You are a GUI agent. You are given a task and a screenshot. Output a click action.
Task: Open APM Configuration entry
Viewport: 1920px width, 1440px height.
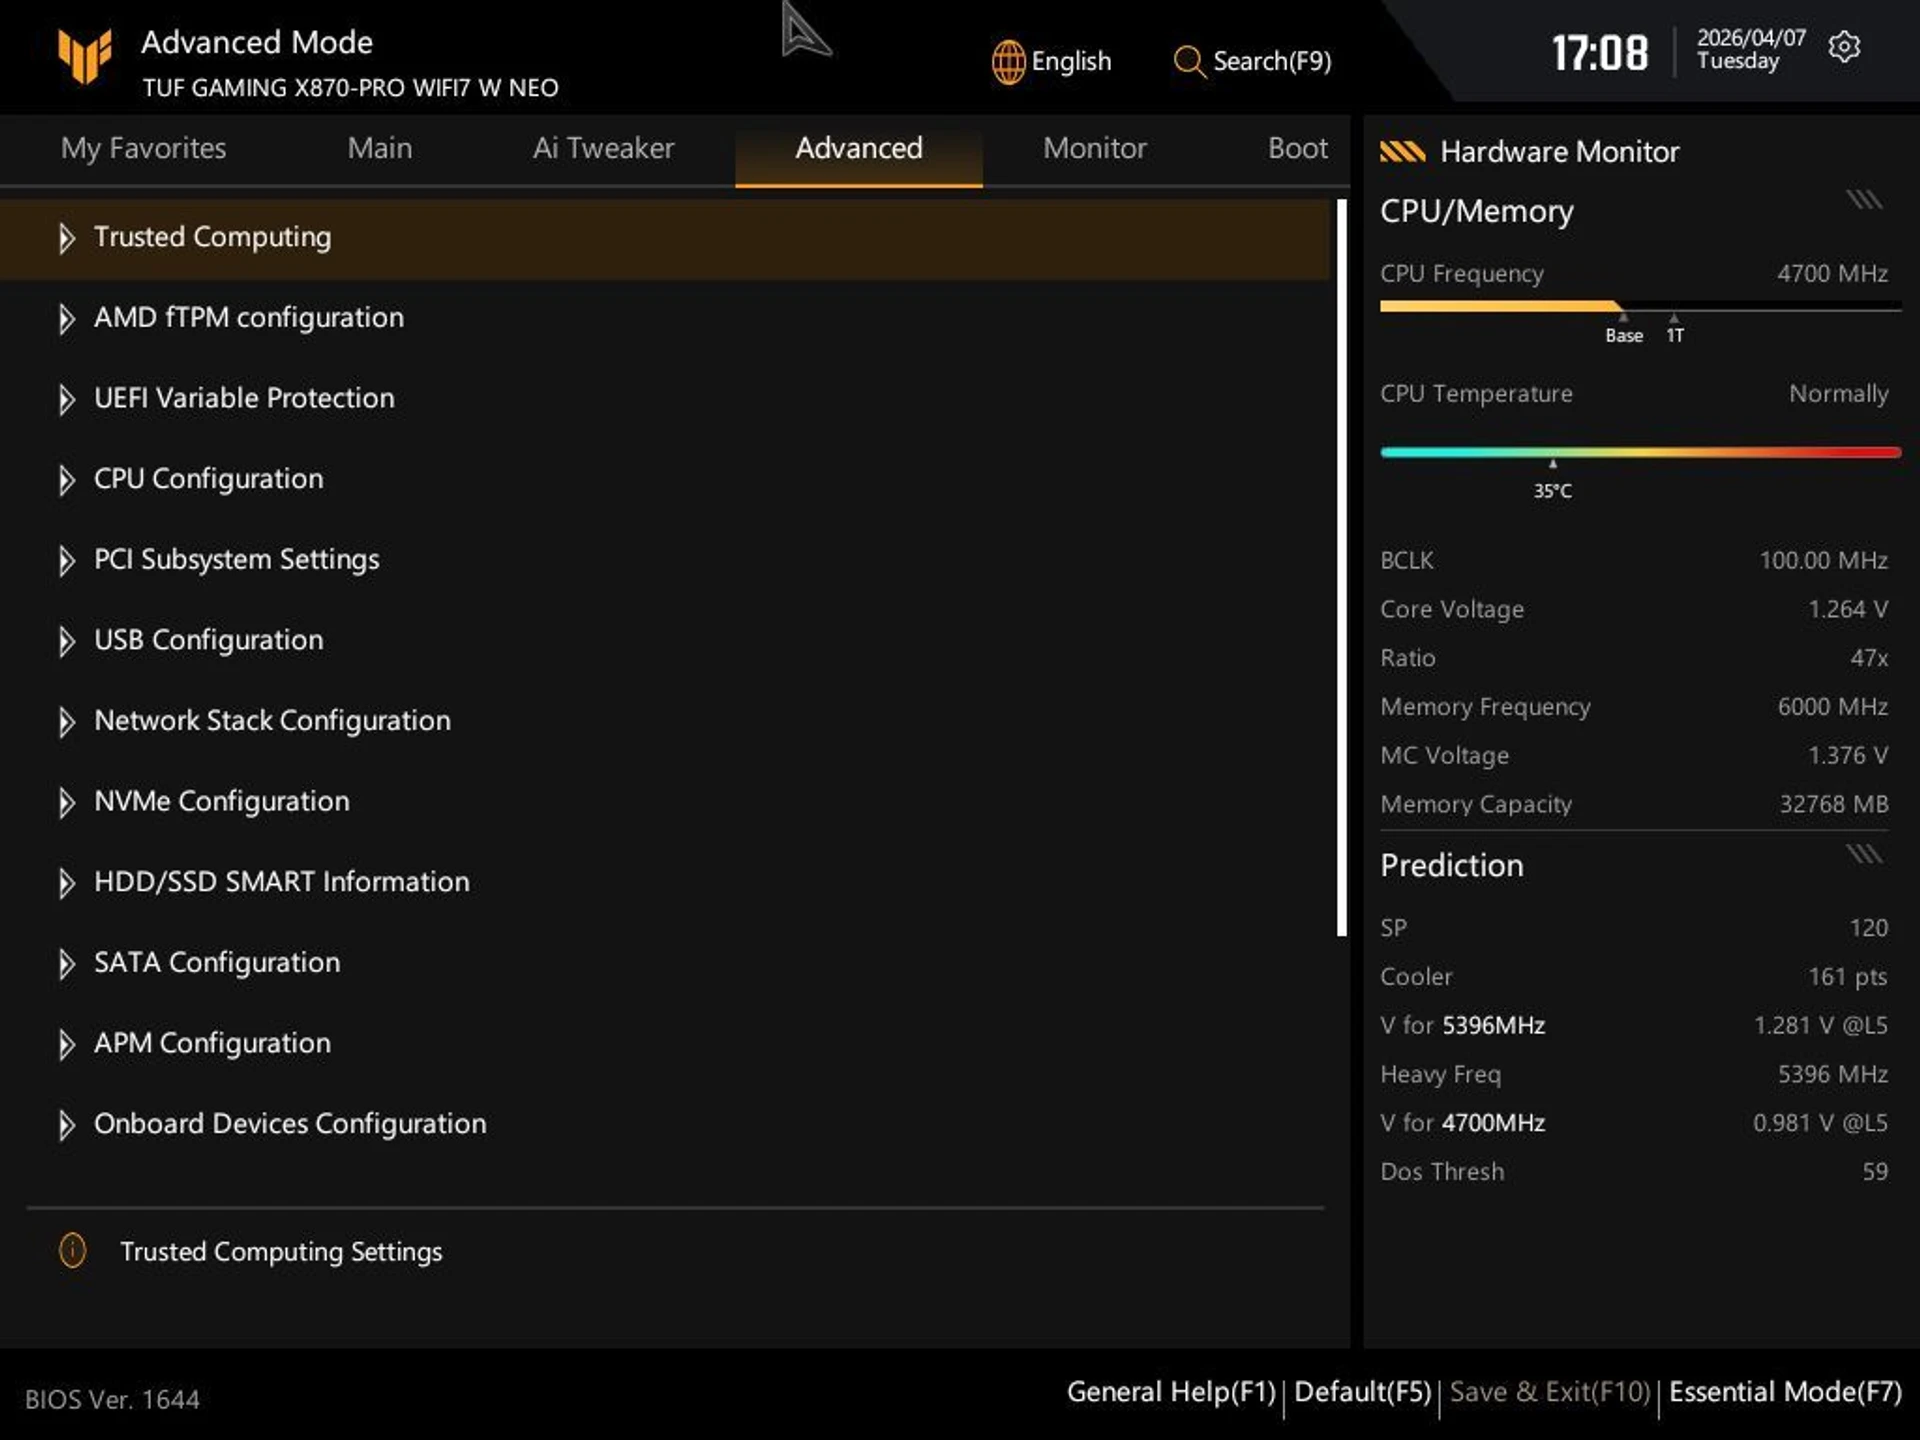212,1044
